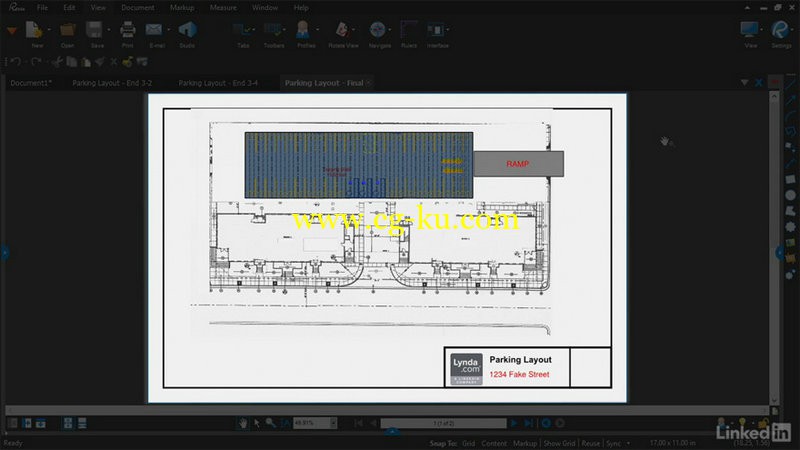The width and height of the screenshot is (800, 450).
Task: Expand the New button dropdown arrow
Action: tap(49, 30)
